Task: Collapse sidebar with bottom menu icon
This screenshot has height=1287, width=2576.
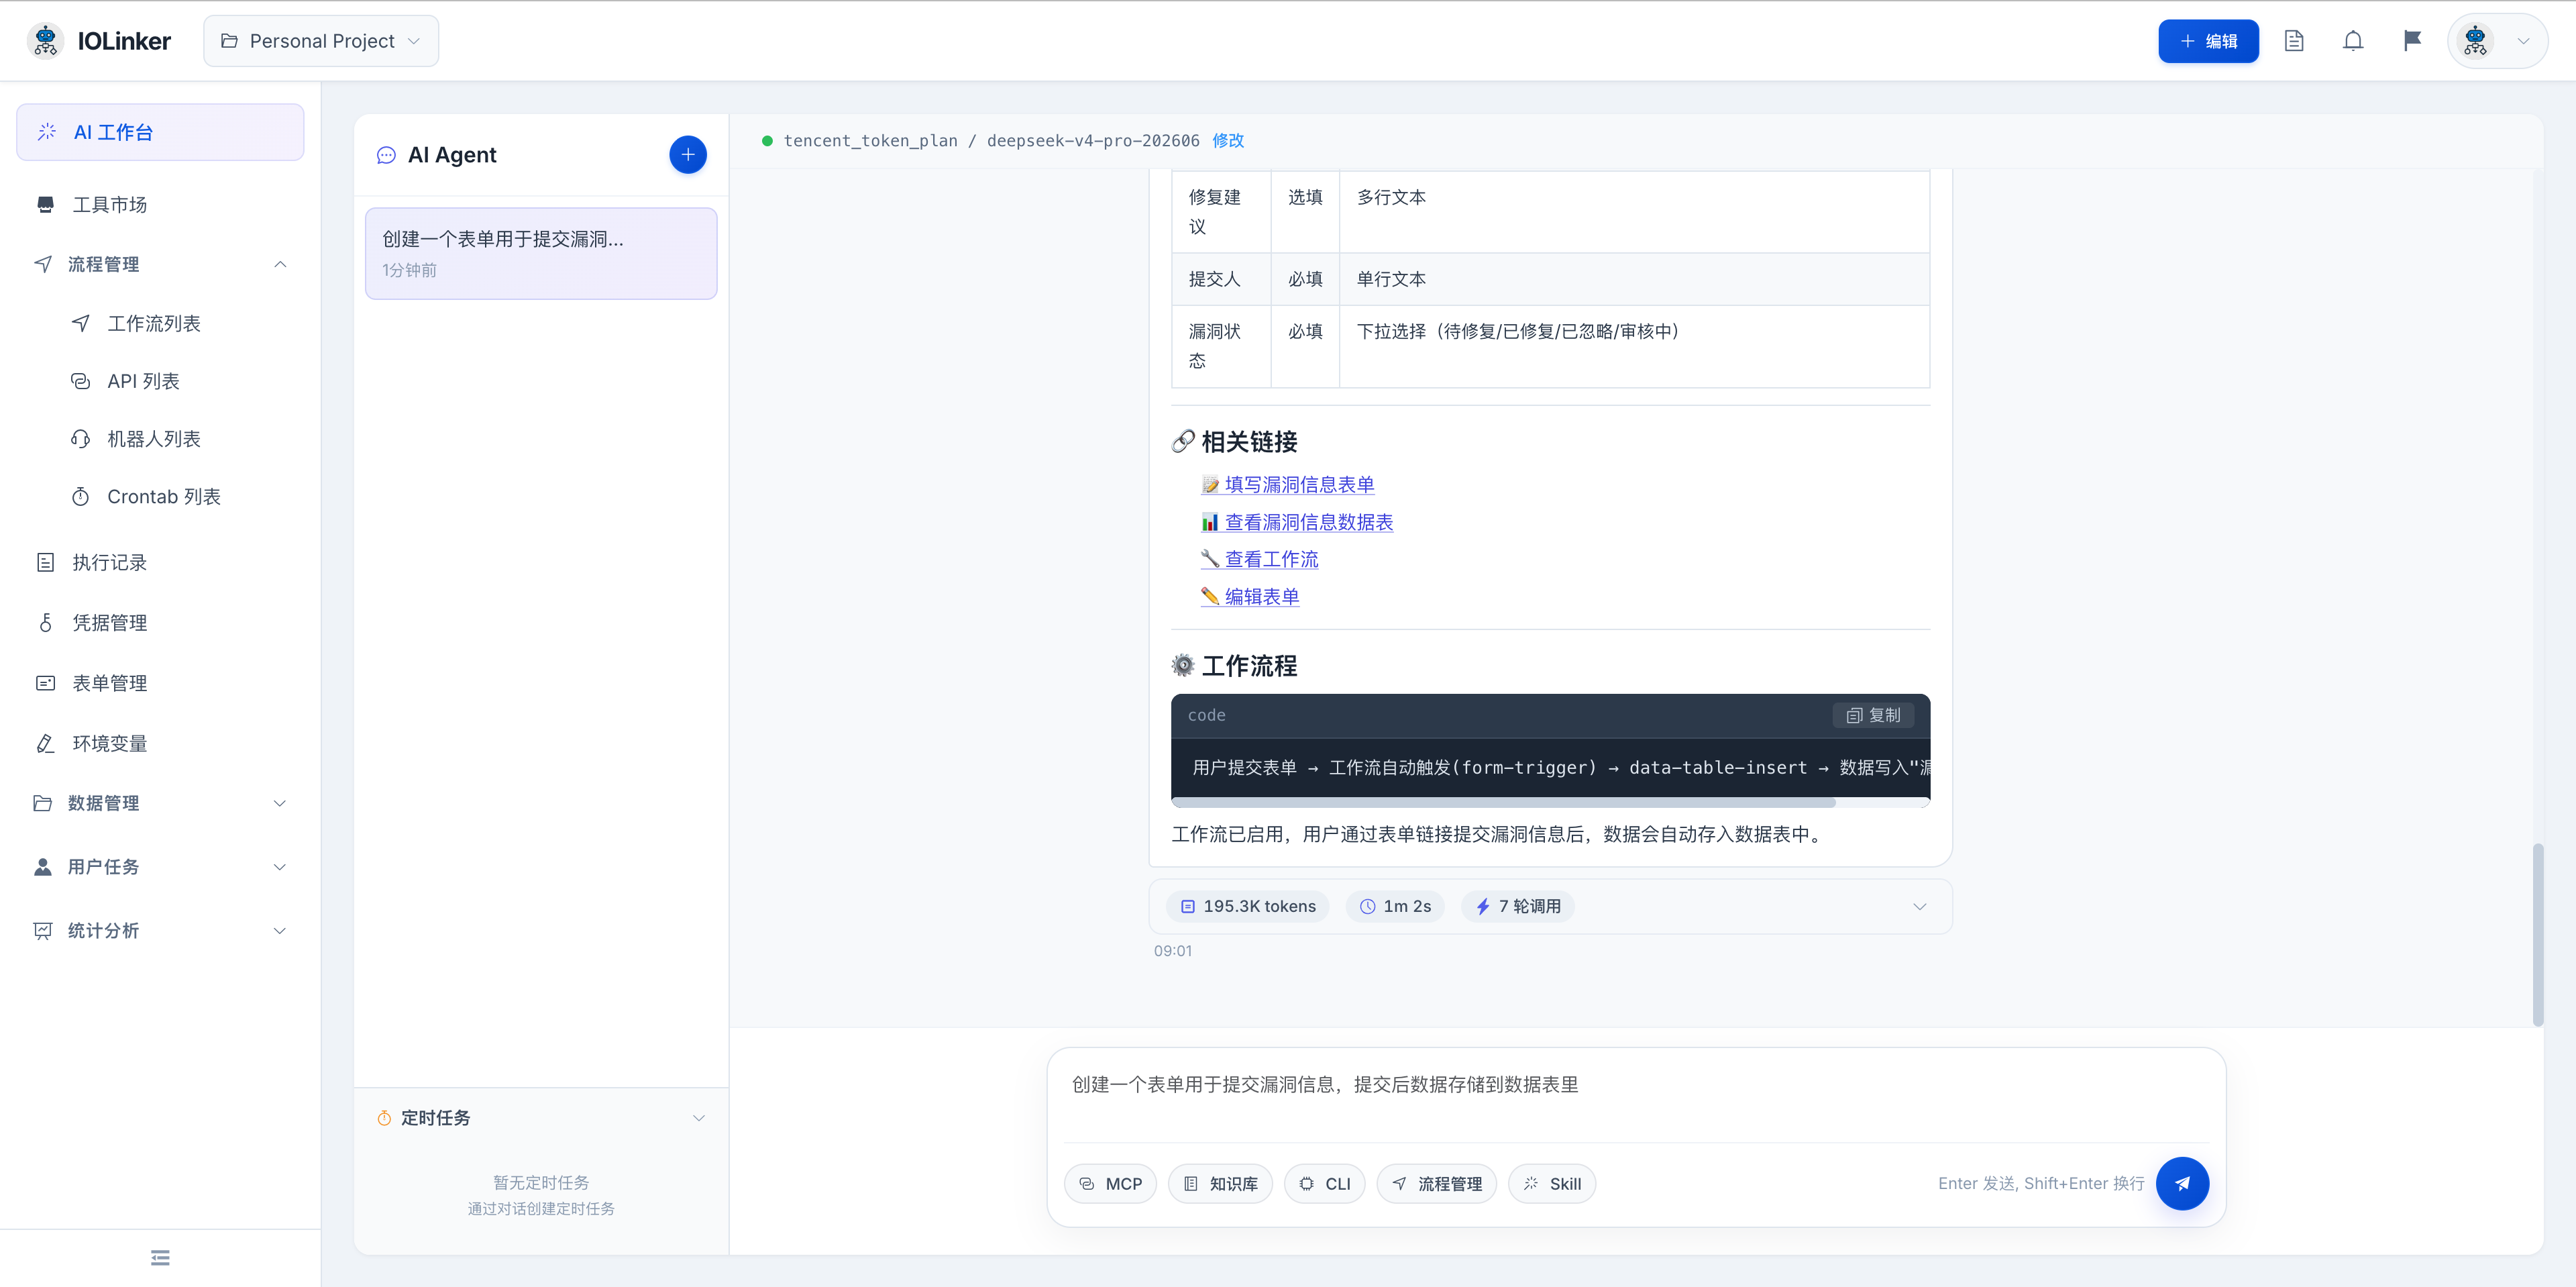Action: pyautogui.click(x=160, y=1258)
